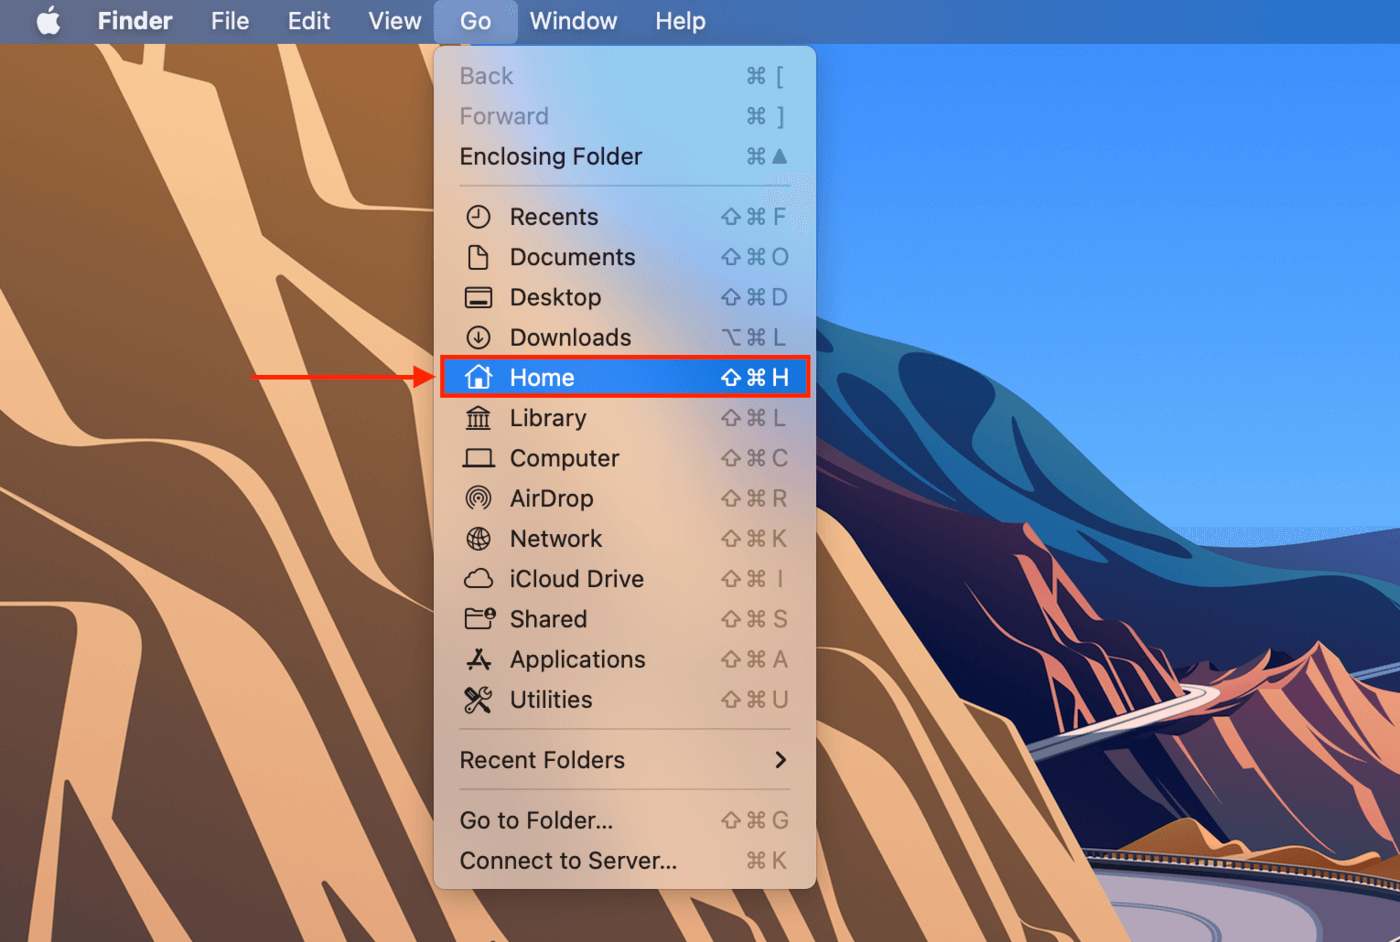This screenshot has width=1400, height=942.
Task: Click the Computer laptop icon
Action: click(x=479, y=458)
